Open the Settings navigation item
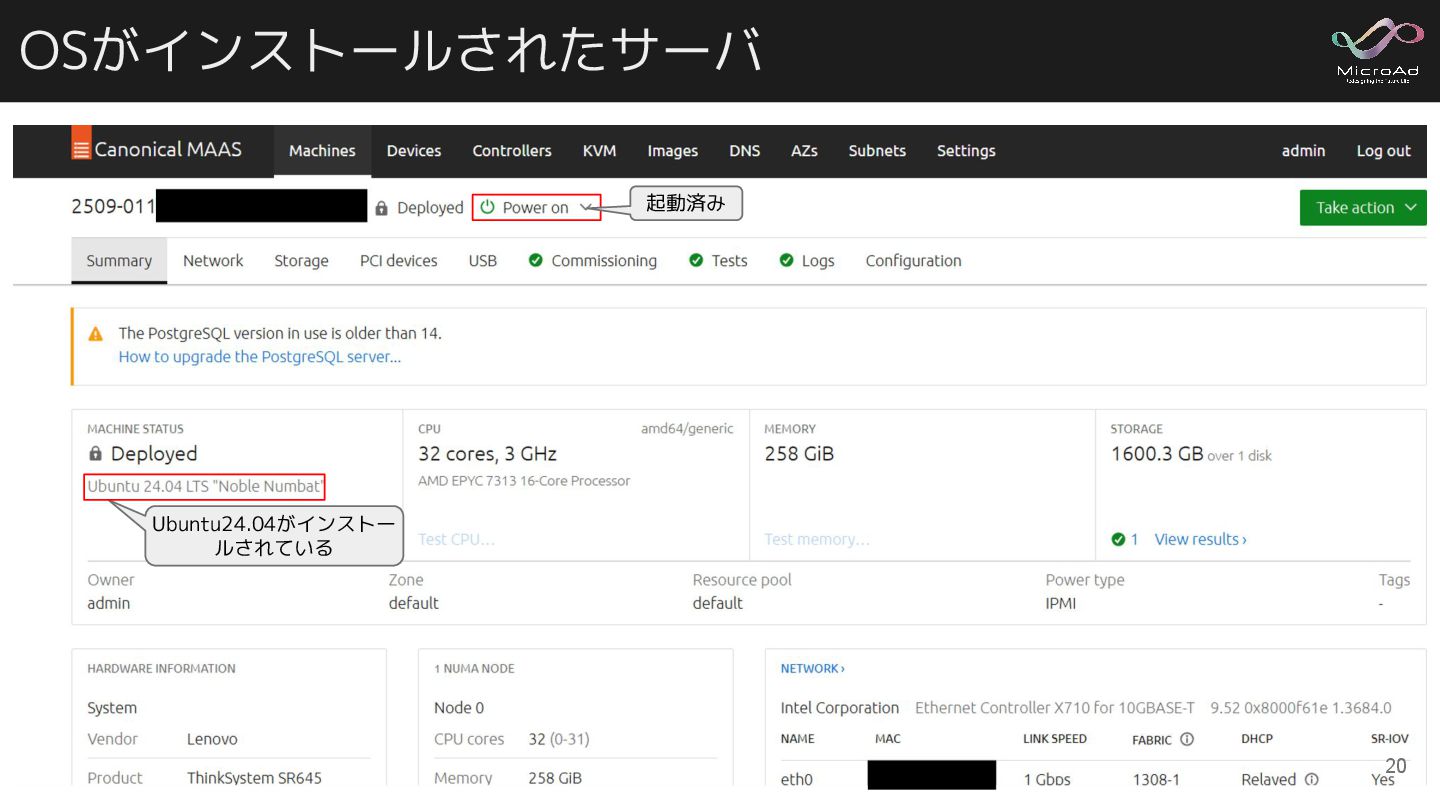 coord(965,151)
